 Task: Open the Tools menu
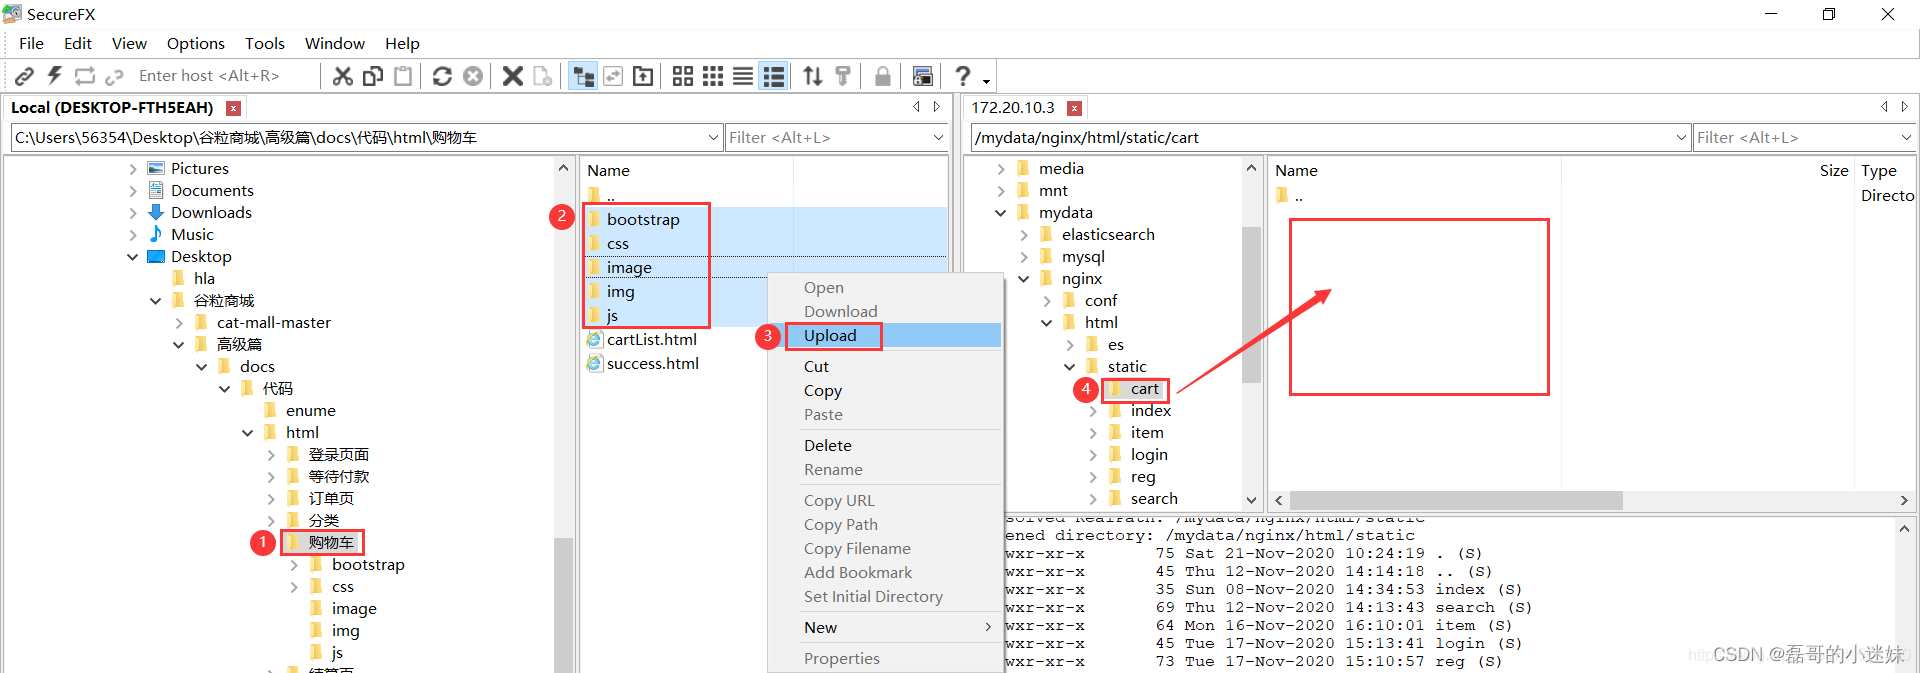[x=265, y=43]
